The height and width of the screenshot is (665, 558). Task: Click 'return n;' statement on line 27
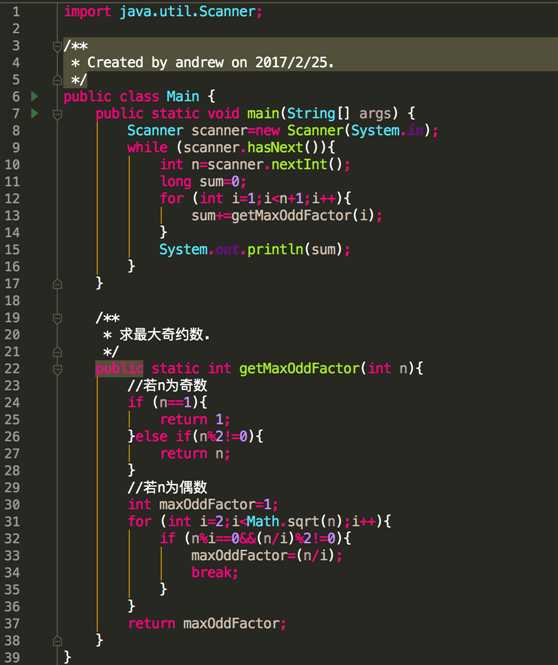click(x=195, y=454)
